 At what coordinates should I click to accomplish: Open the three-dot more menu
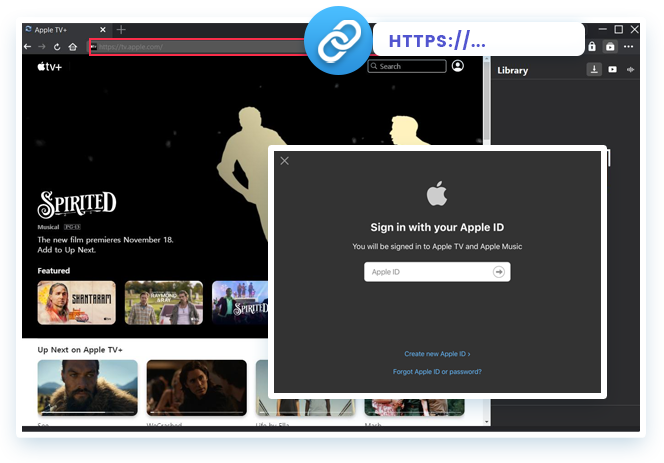[628, 47]
